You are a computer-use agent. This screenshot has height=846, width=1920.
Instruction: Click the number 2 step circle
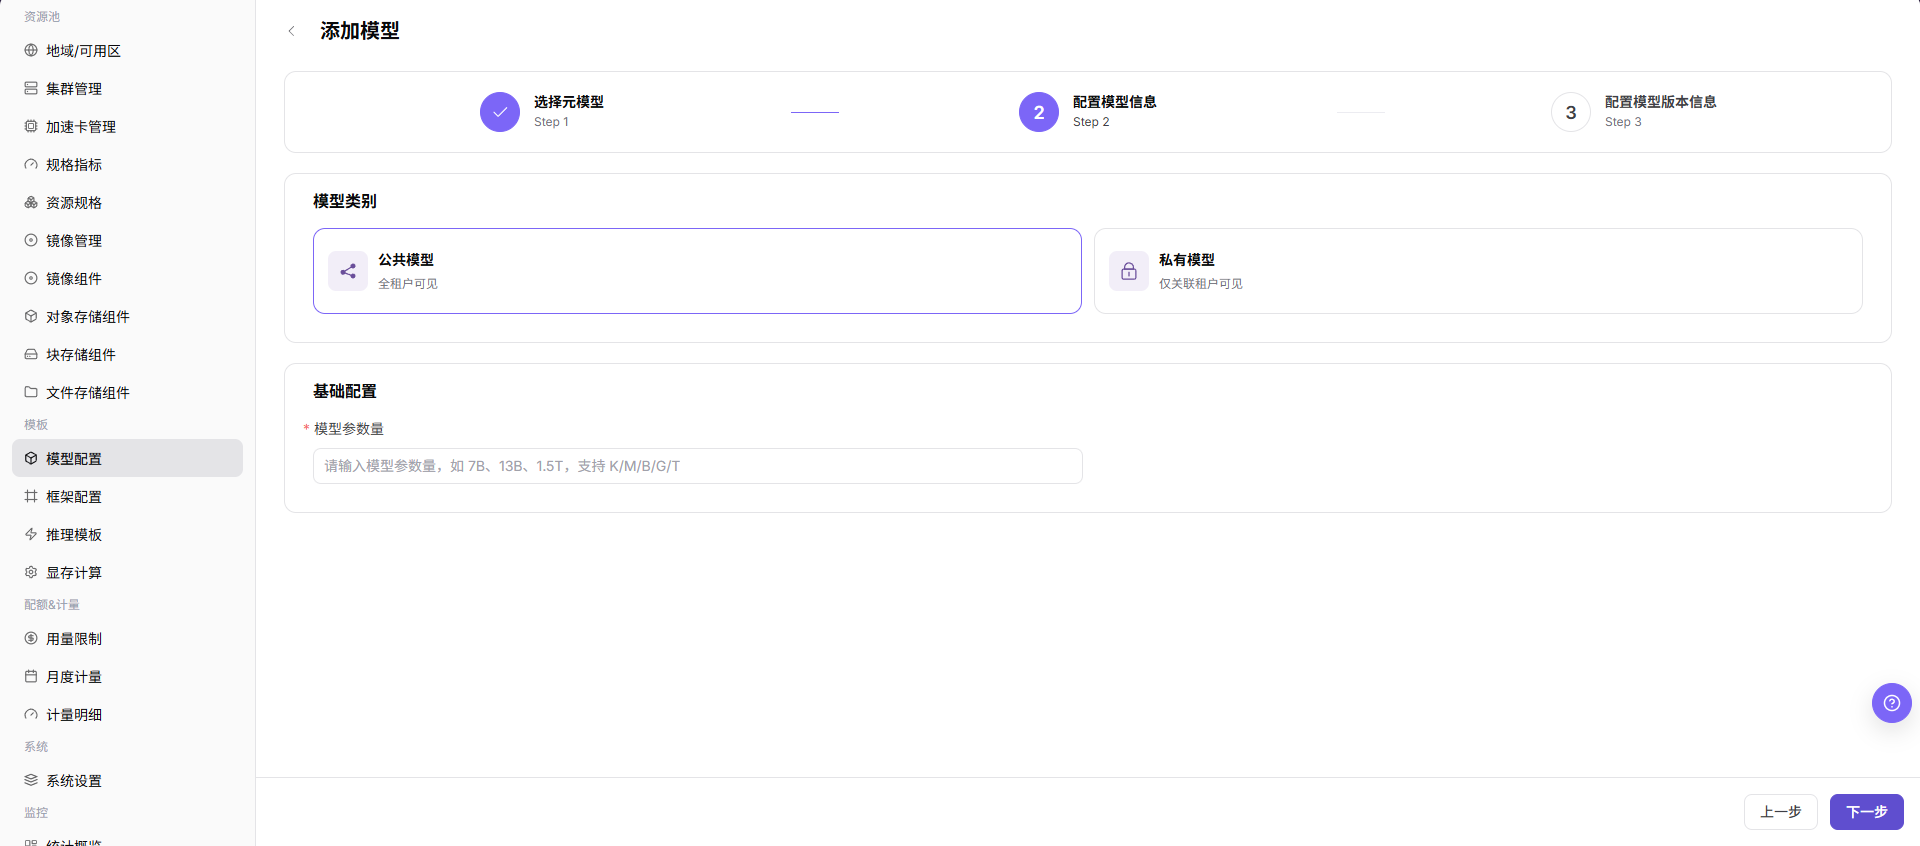pyautogui.click(x=1039, y=112)
